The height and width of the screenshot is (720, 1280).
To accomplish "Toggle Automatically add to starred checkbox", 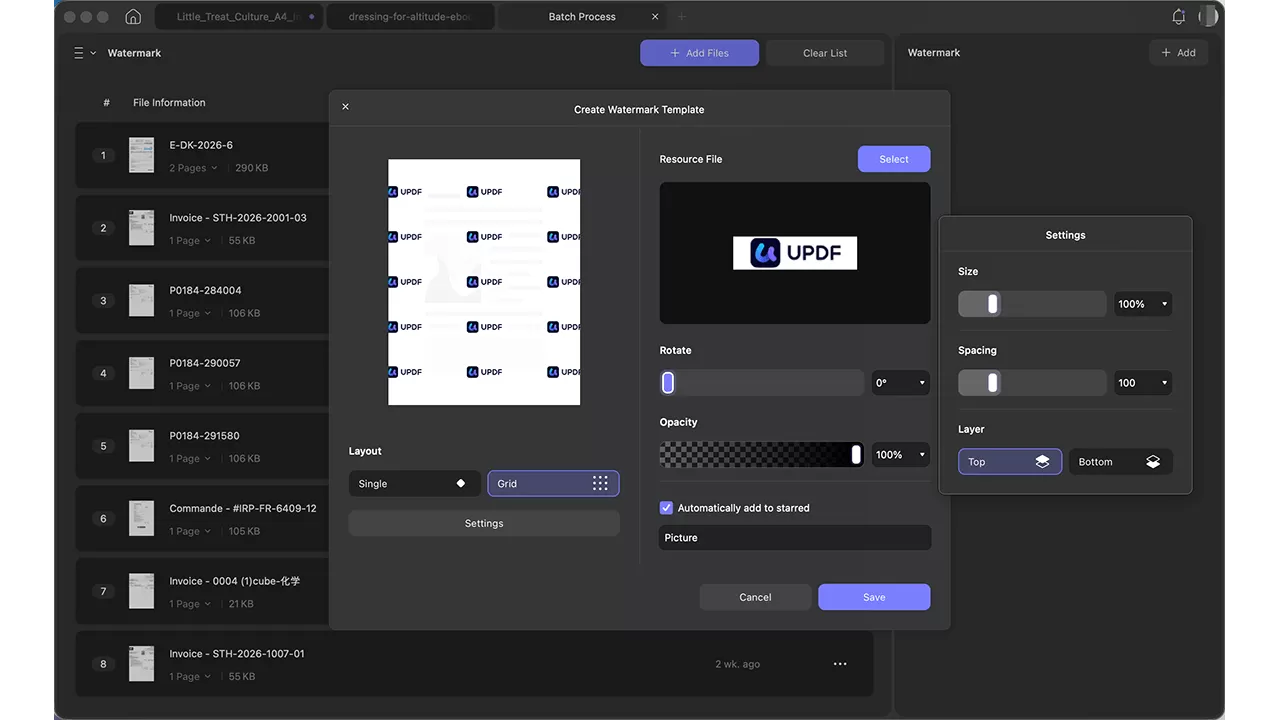I will pyautogui.click(x=667, y=508).
